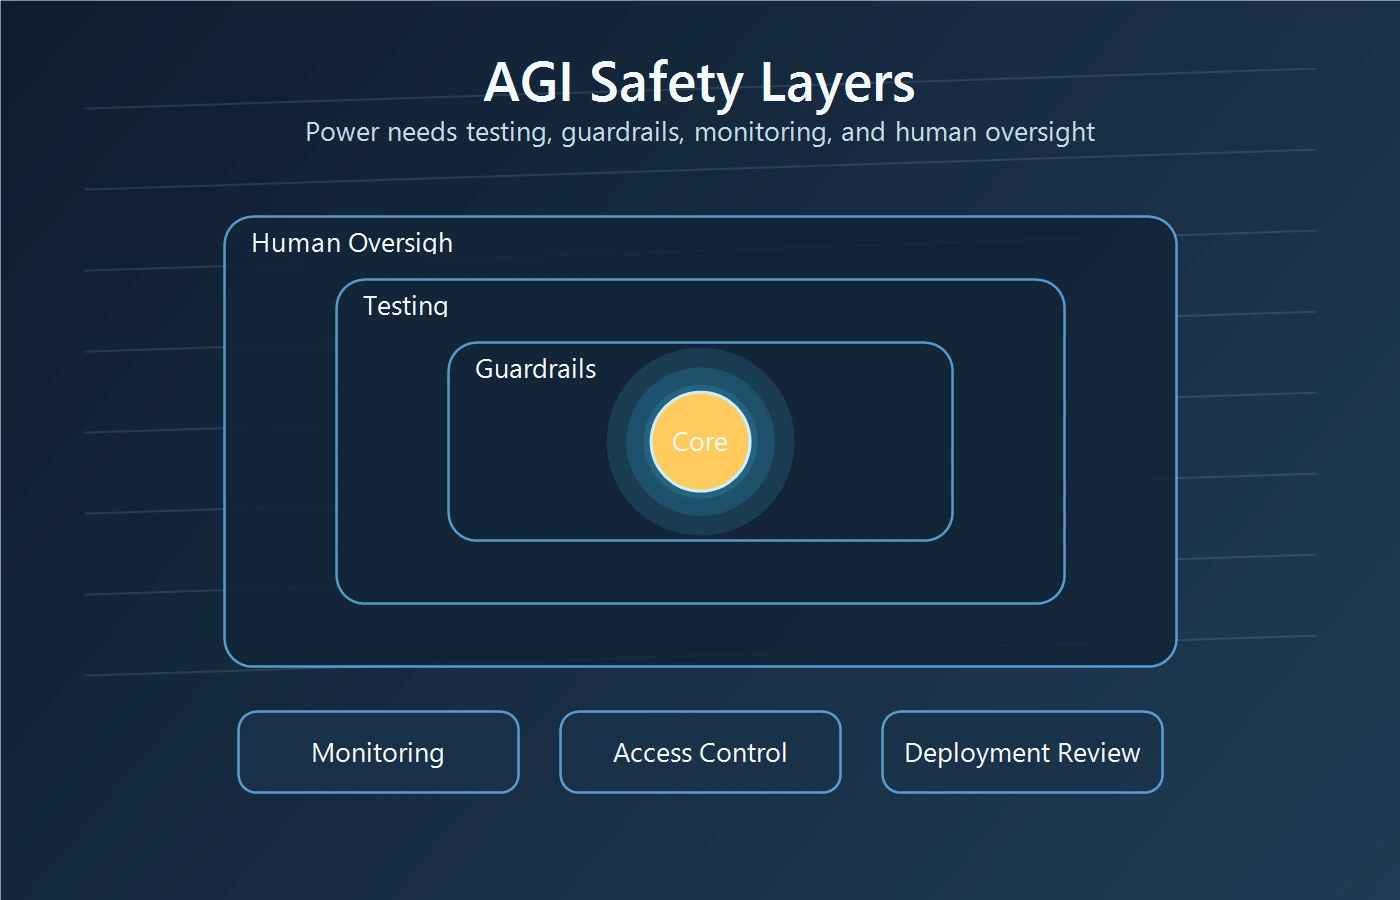The image size is (1400, 900).
Task: Select the subtitle text about power needs
Action: pos(699,131)
